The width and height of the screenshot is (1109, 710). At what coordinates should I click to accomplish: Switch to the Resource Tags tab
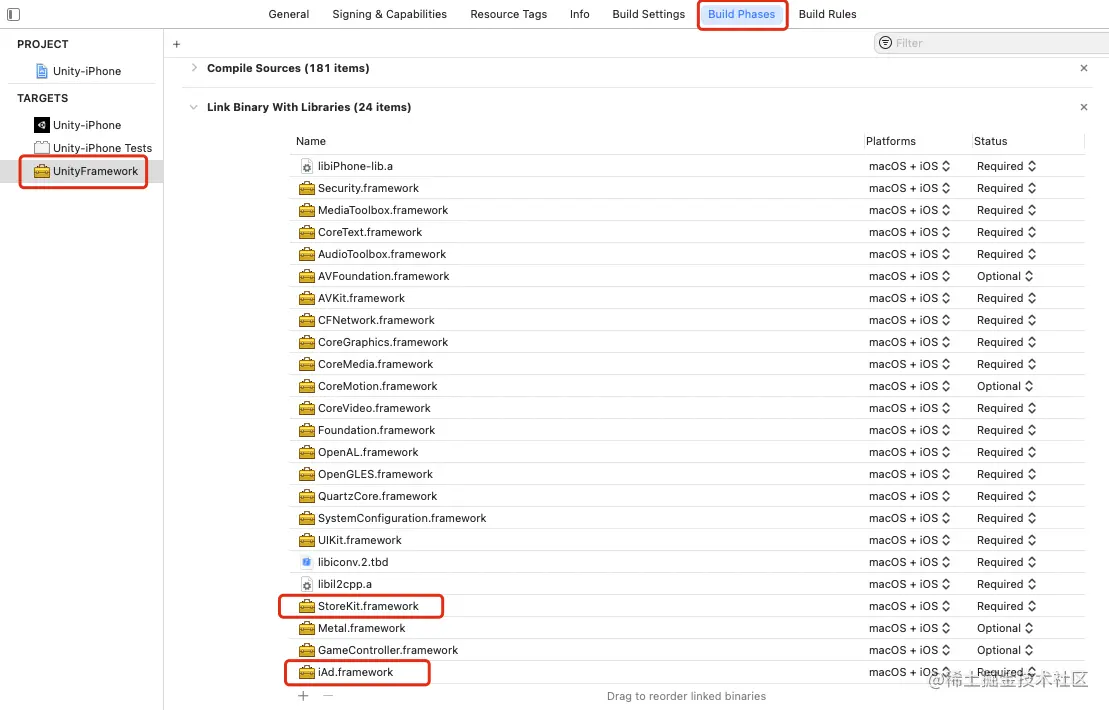click(x=509, y=14)
